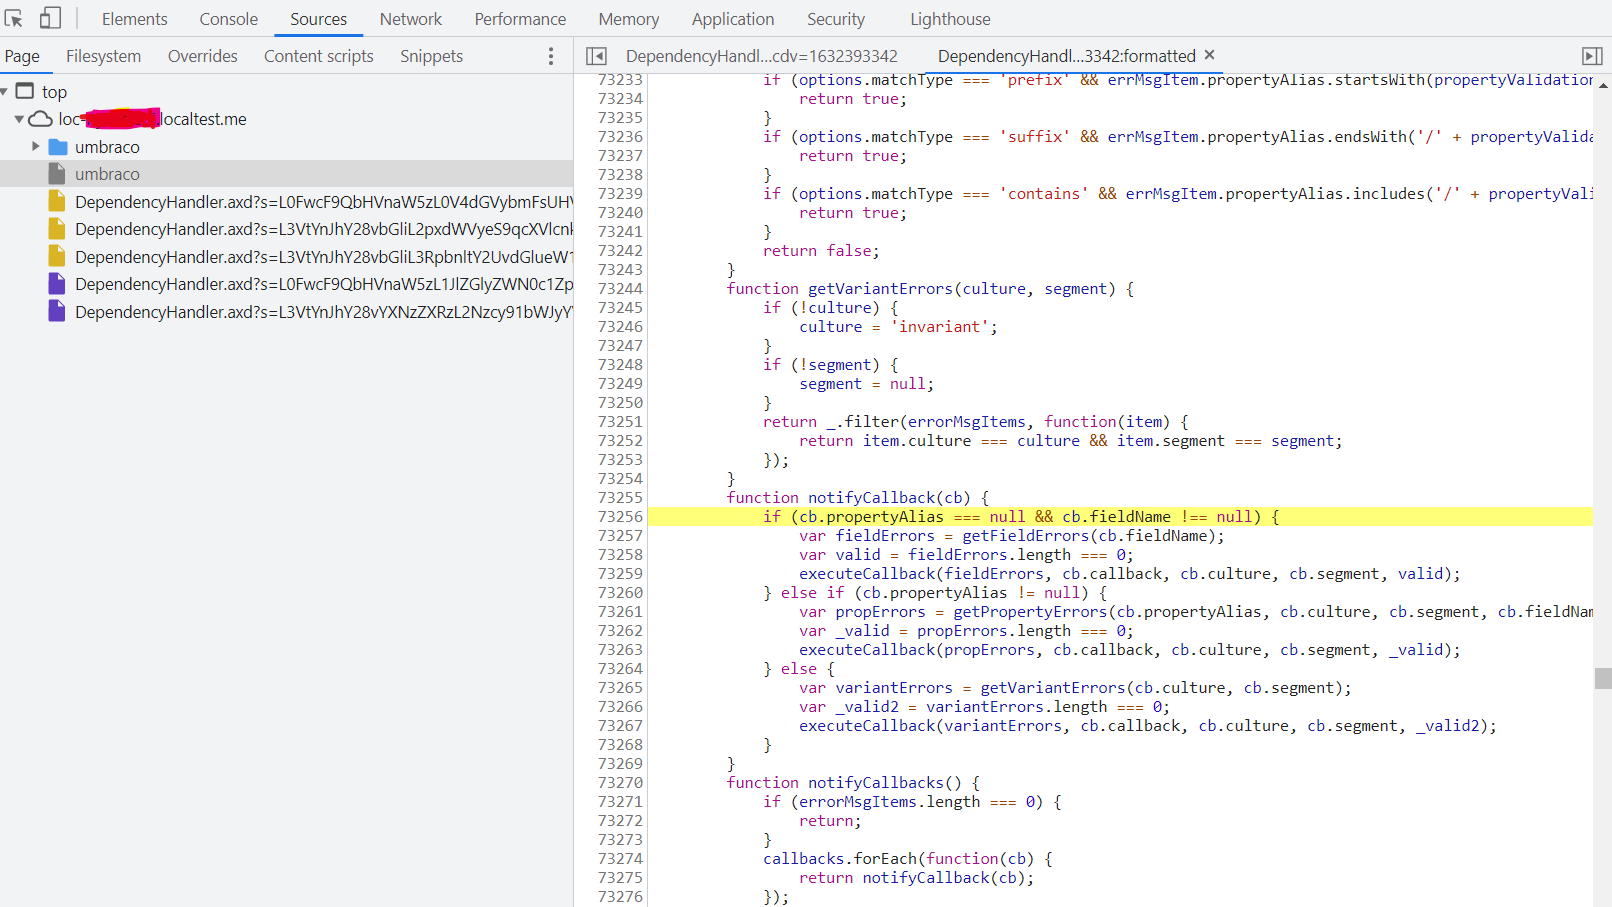Switch to the Filesystem pane
This screenshot has height=907, width=1612.
click(104, 56)
